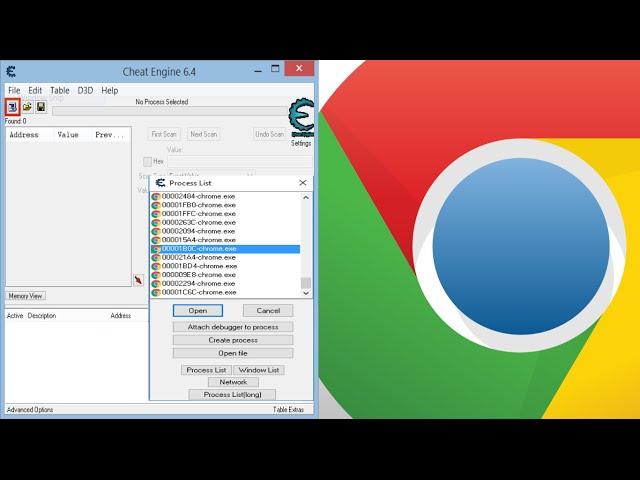
Task: Open the File menu
Action: pyautogui.click(x=14, y=90)
